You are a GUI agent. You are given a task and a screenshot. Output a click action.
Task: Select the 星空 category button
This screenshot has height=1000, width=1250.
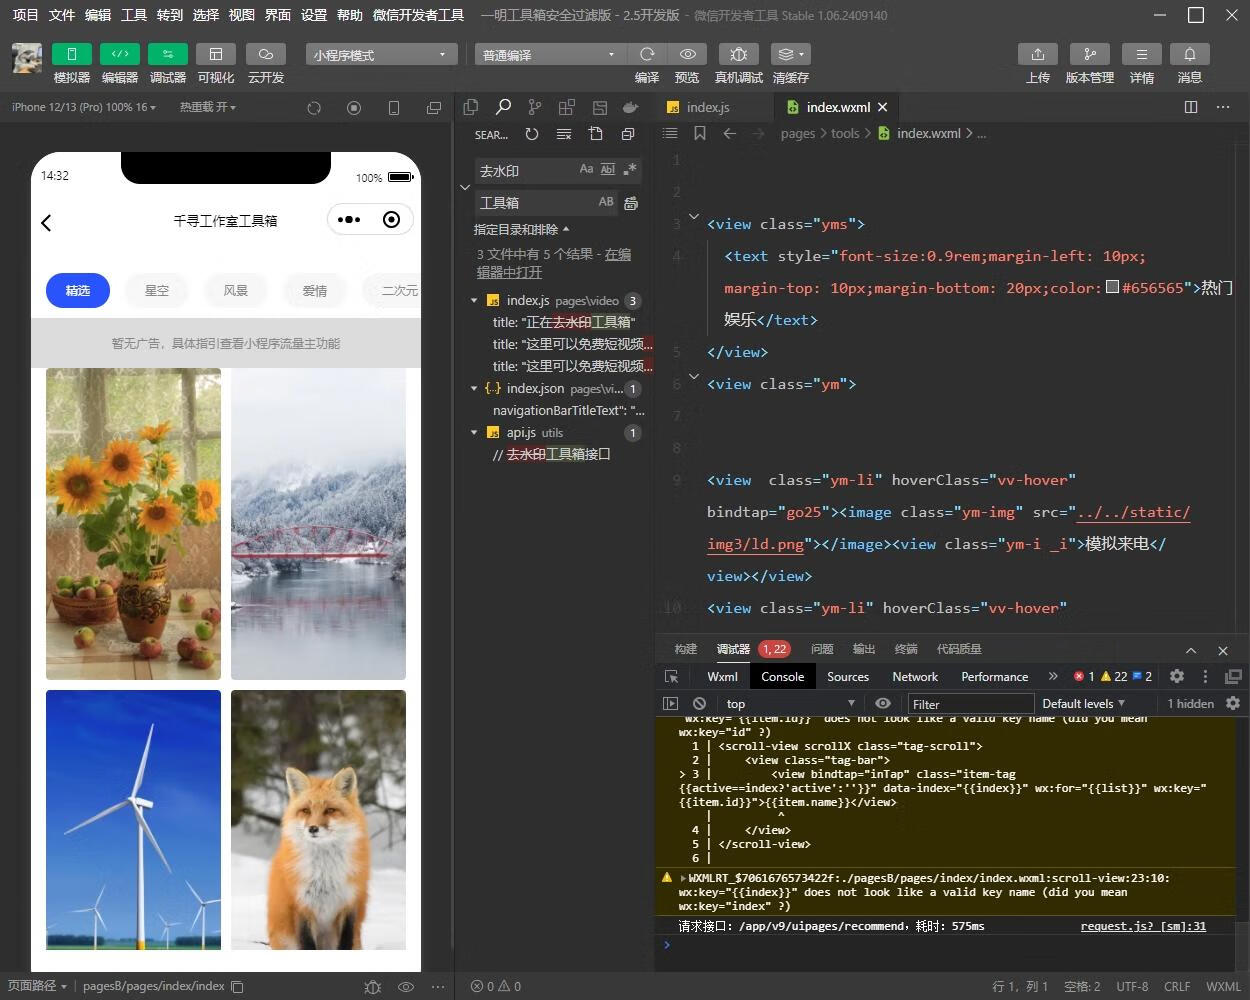coord(157,290)
